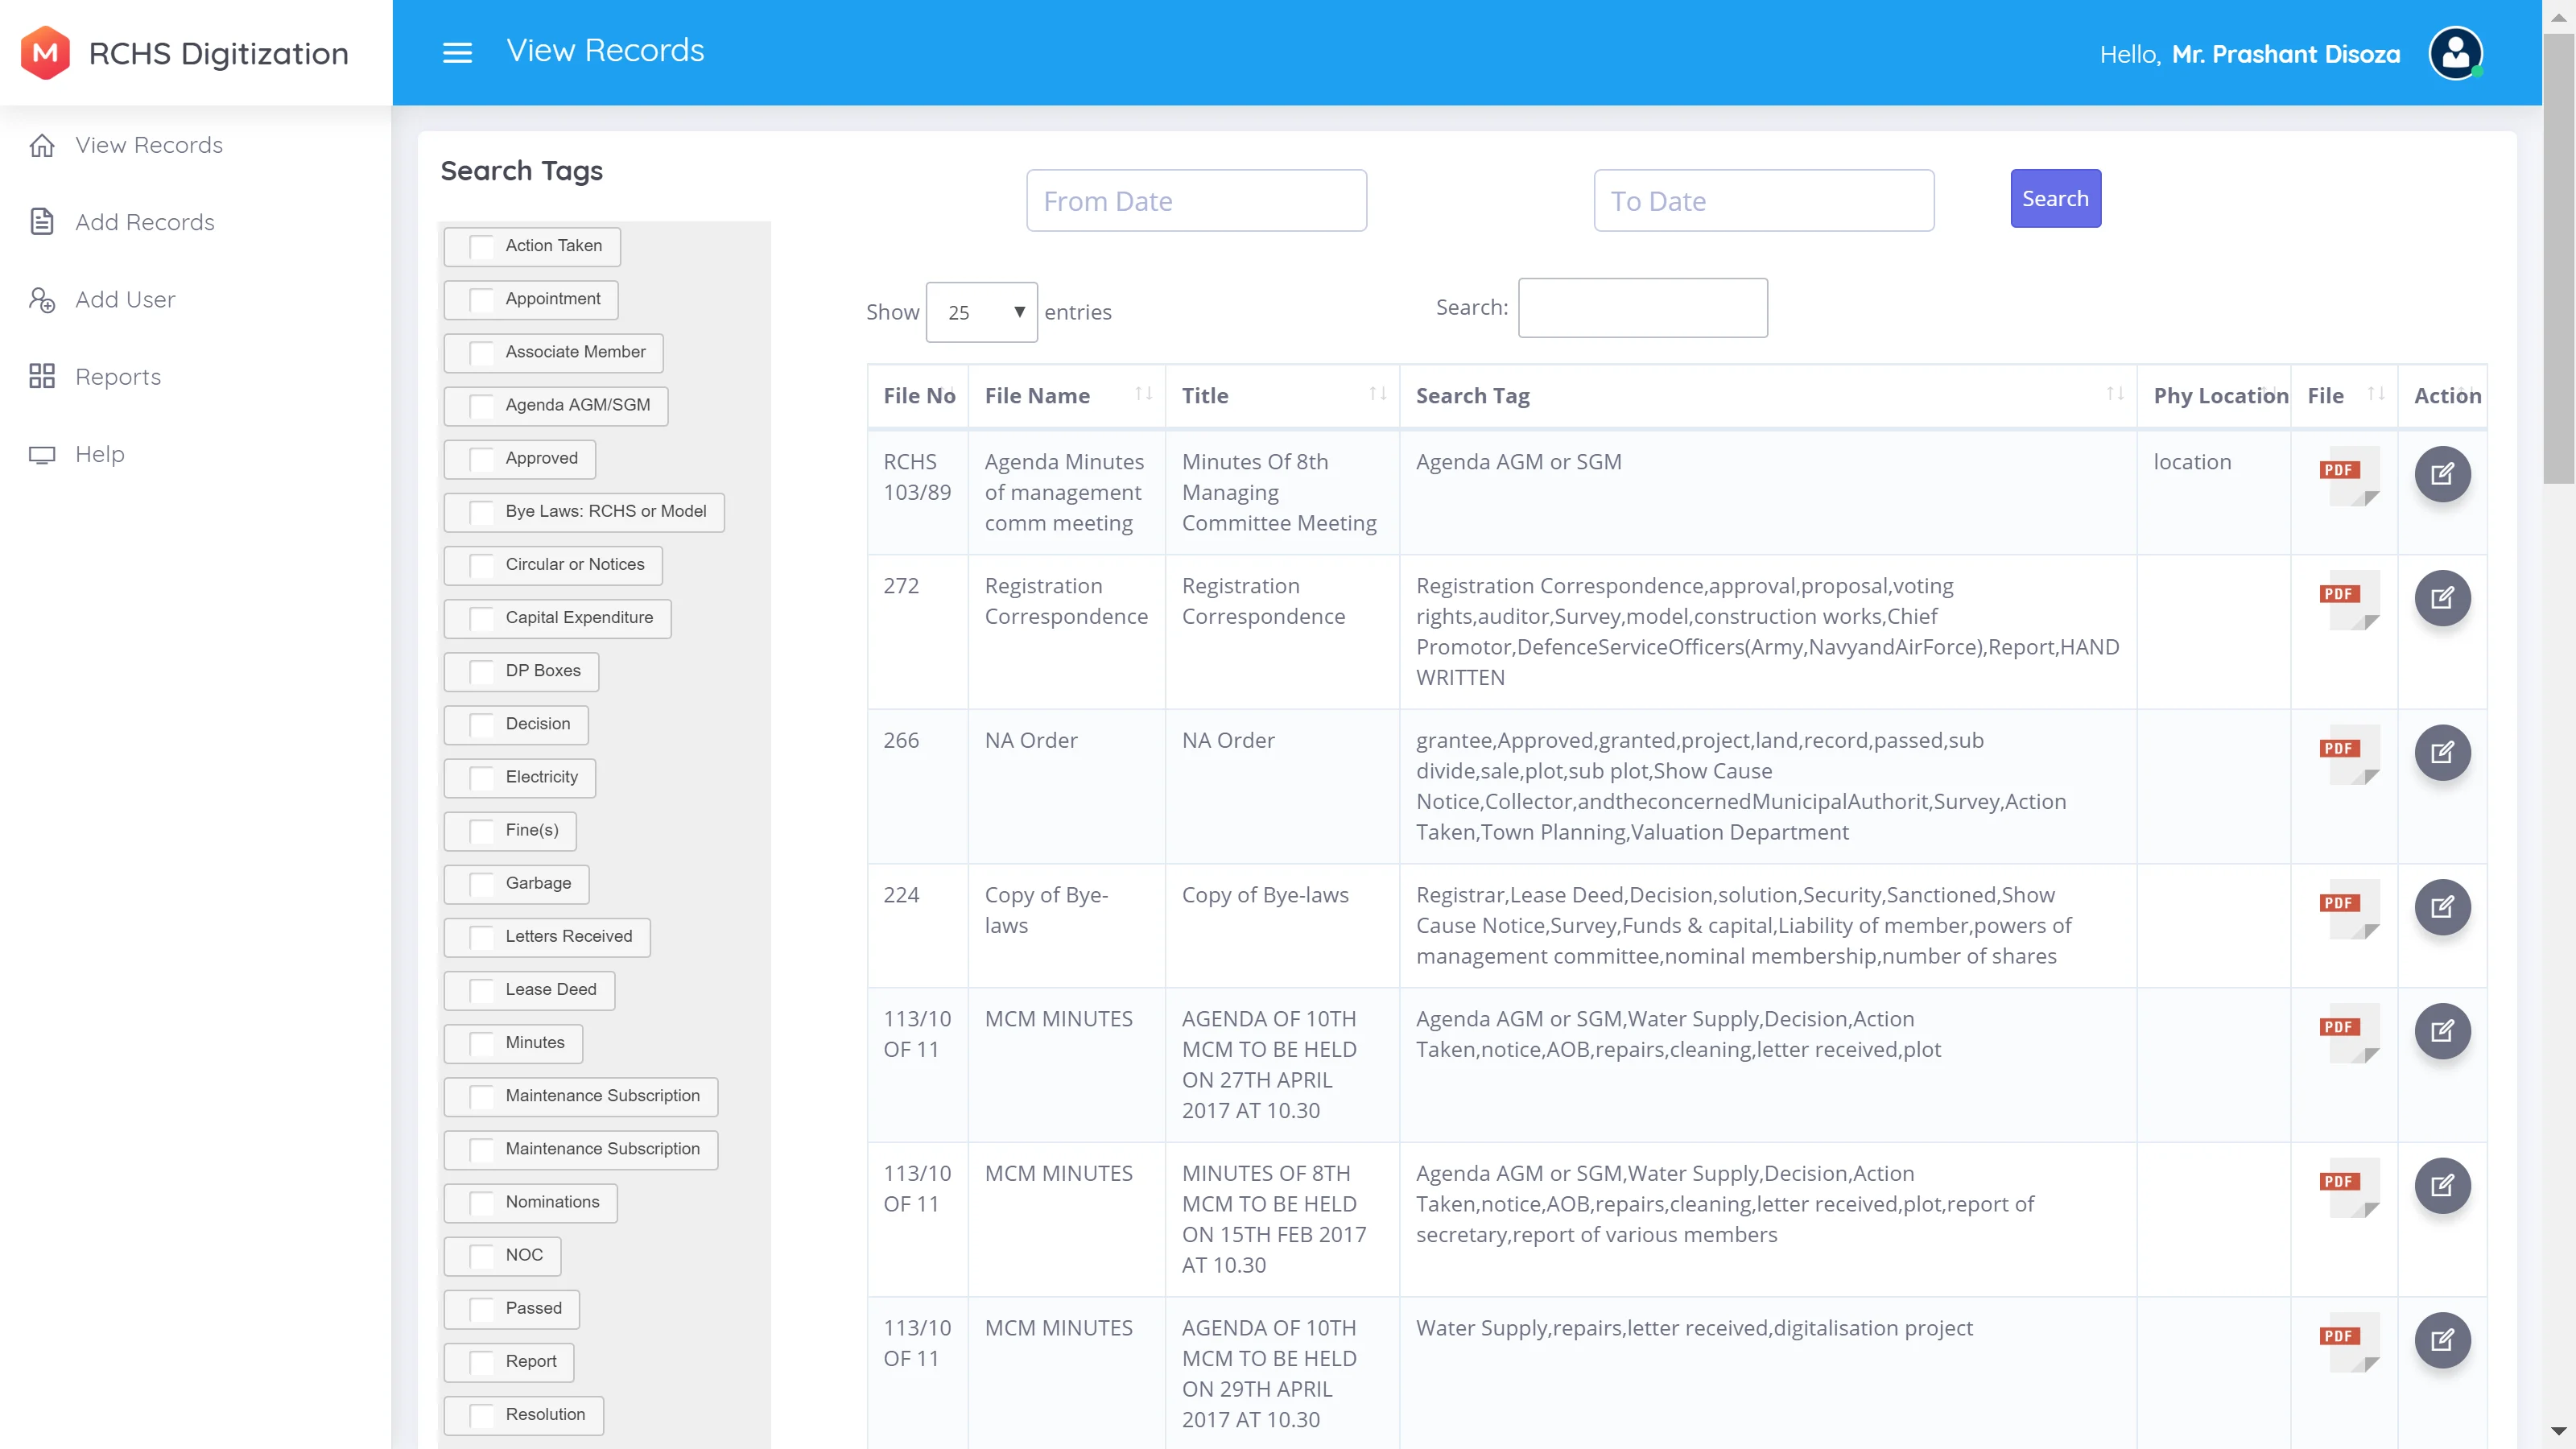Sort table by Title column
Viewport: 2576px width, 1449px height.
(1282, 396)
